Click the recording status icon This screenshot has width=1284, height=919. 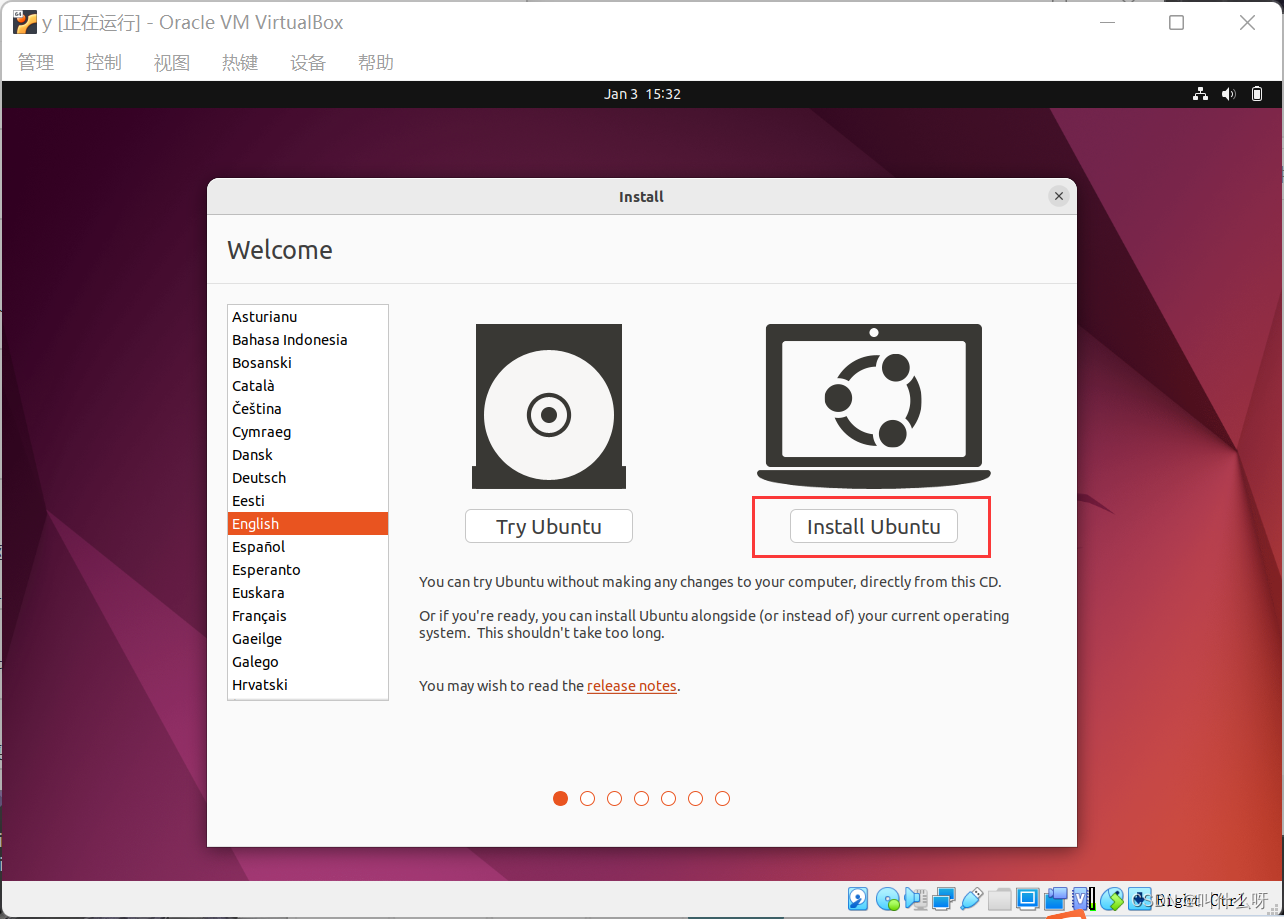click(1055, 899)
